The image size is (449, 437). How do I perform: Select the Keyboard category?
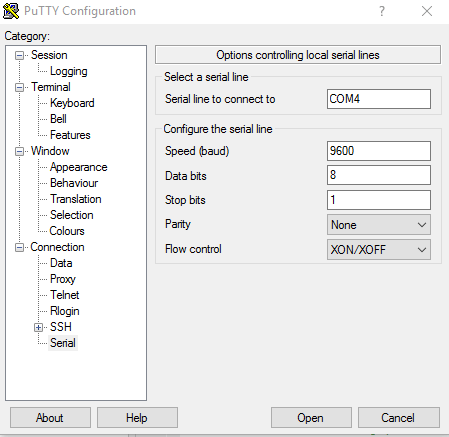(72, 103)
